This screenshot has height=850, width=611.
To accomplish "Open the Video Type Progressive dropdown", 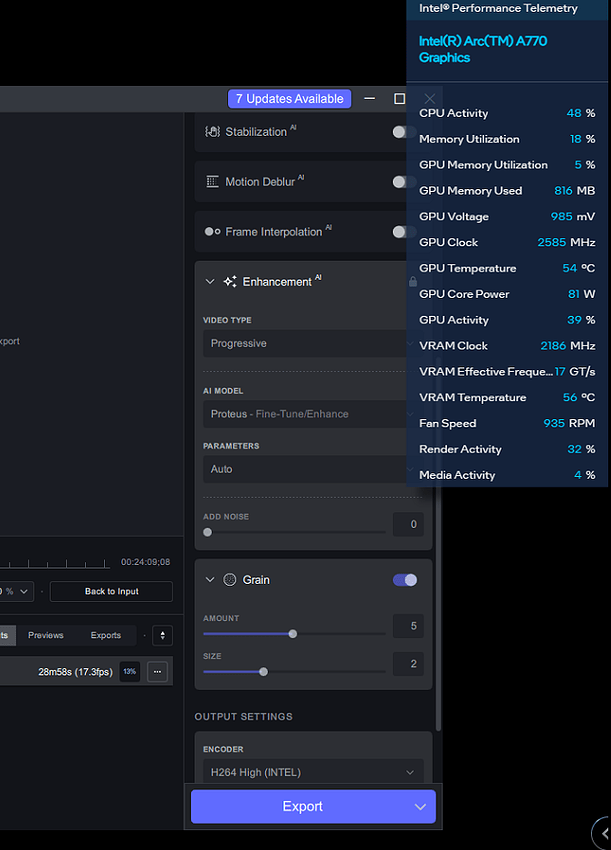I will click(305, 344).
